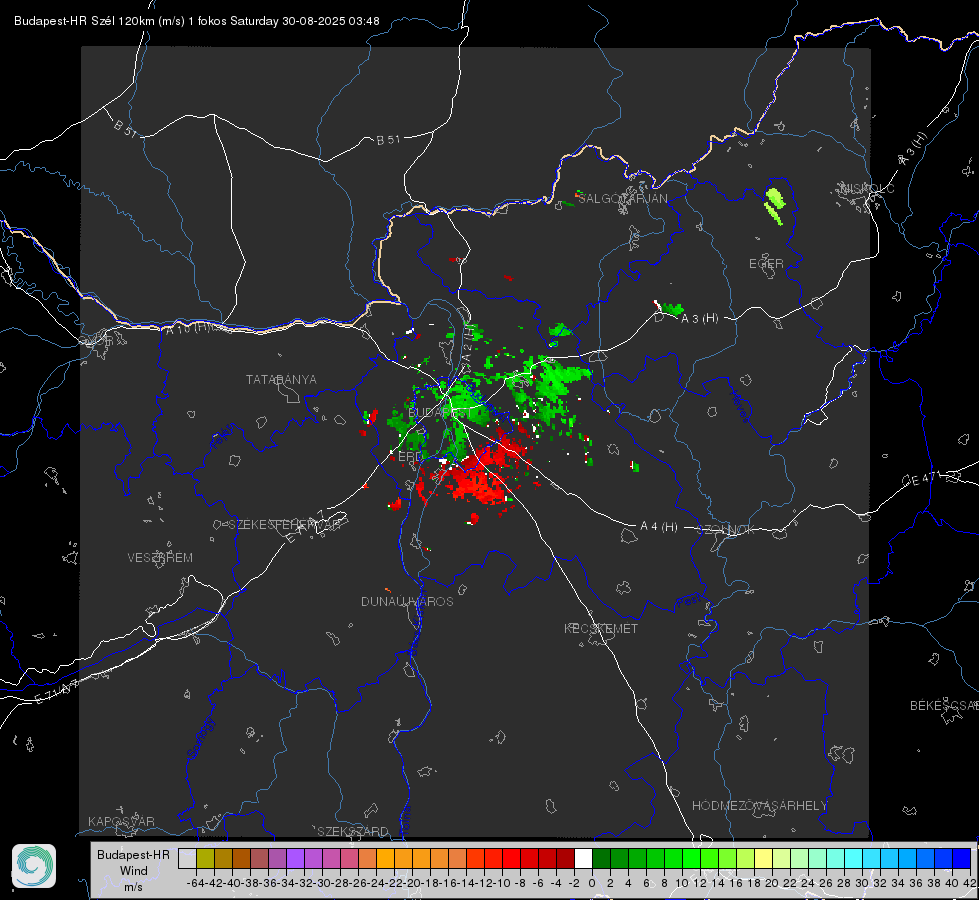Click the swirl logo icon beside the legend
Viewport: 979px width, 900px height.
34,866
